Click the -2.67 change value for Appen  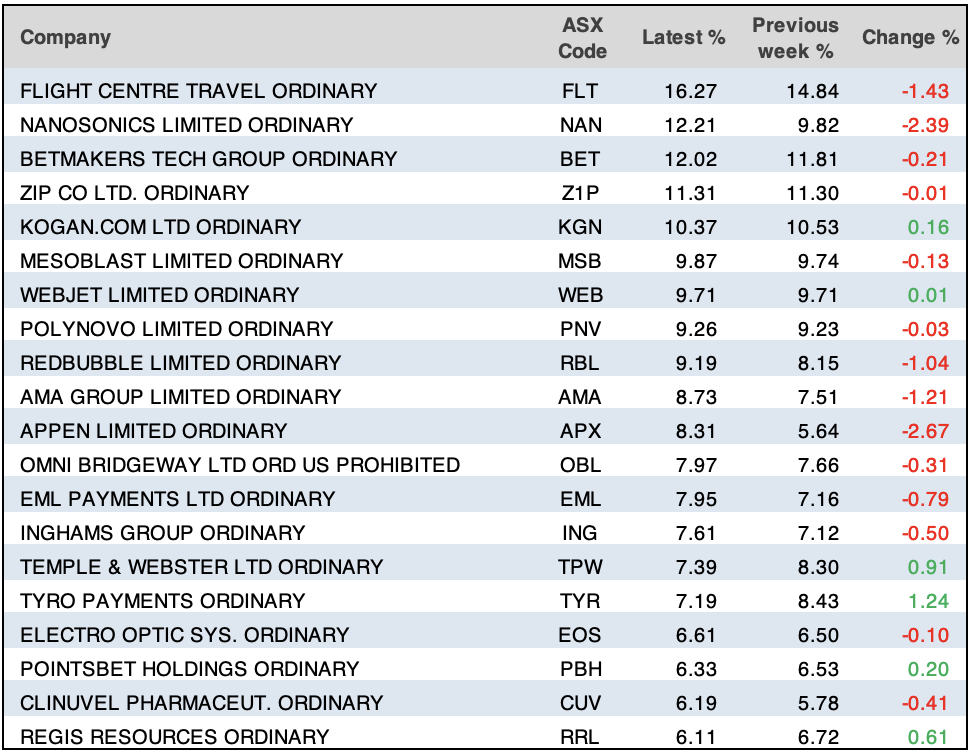pyautogui.click(x=926, y=431)
